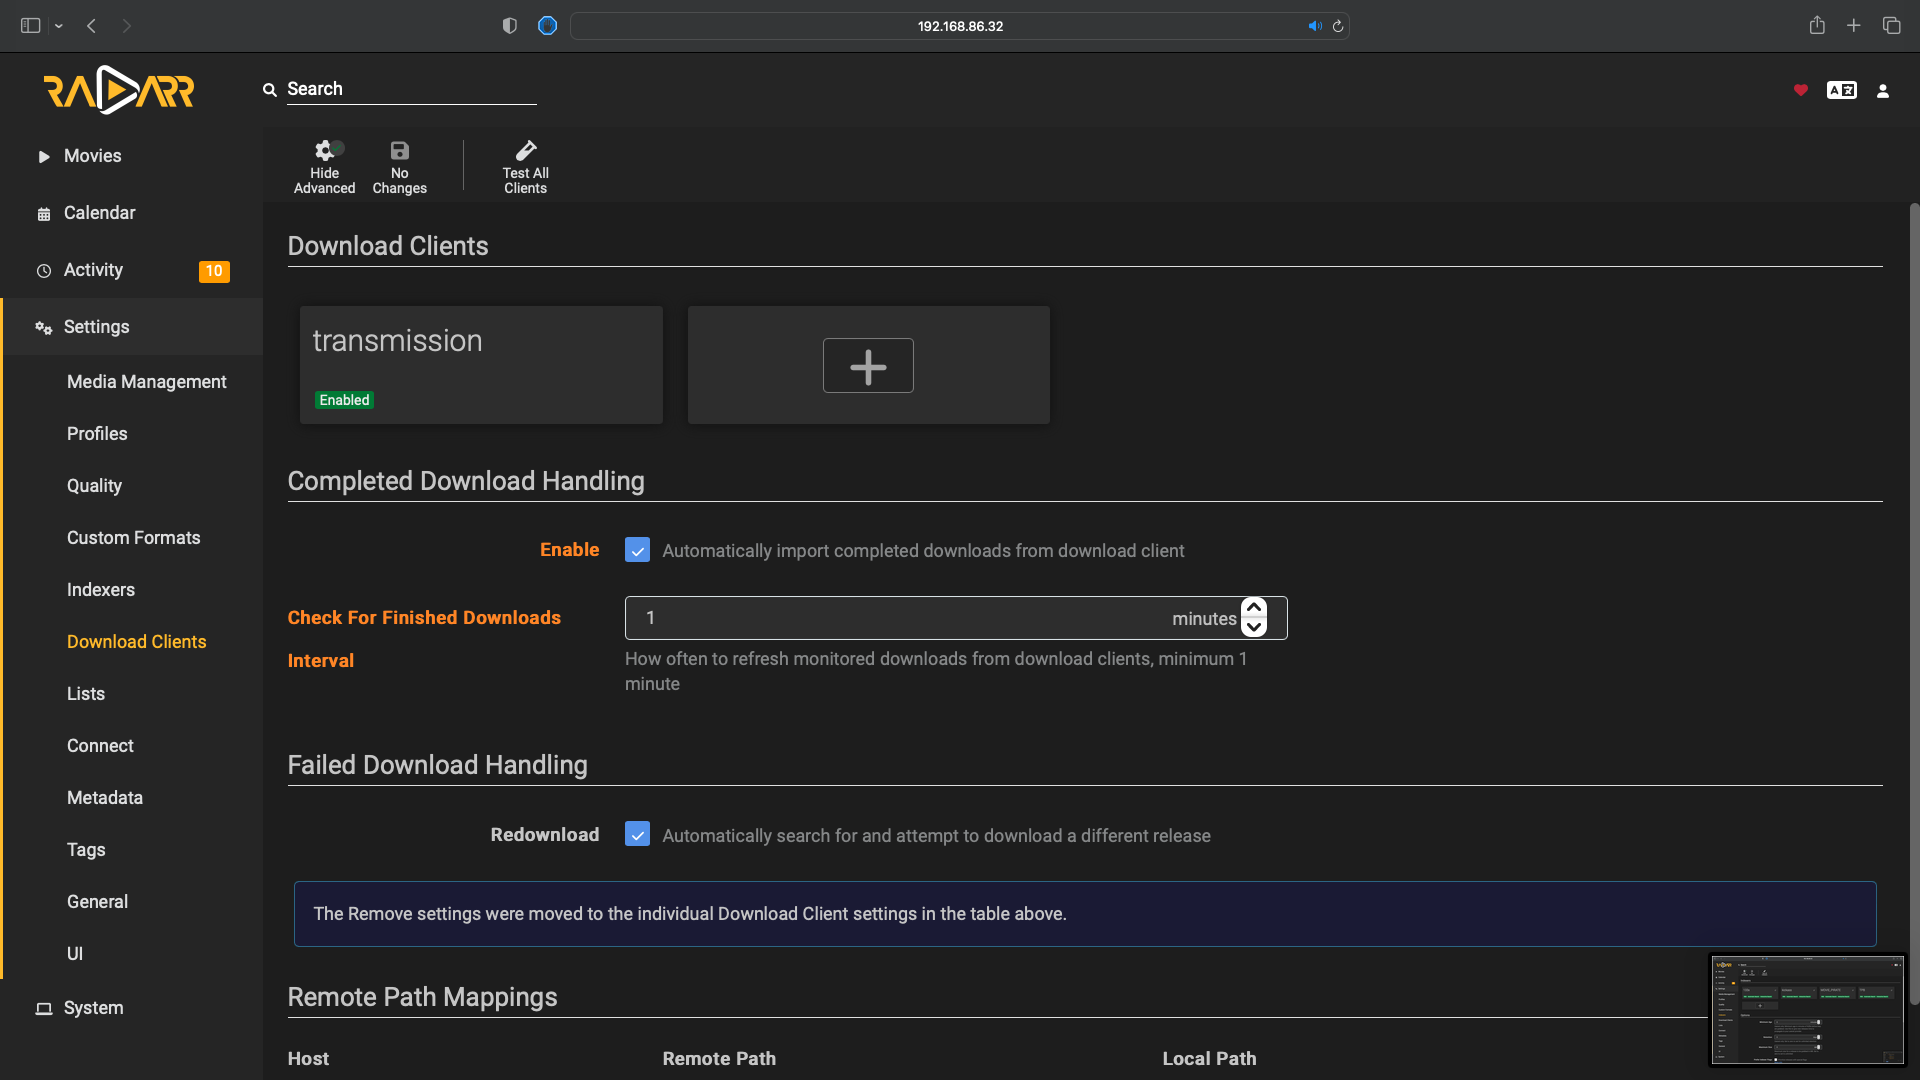This screenshot has height=1080, width=1920.
Task: Click the page scrollbar on the right
Action: [1914, 604]
